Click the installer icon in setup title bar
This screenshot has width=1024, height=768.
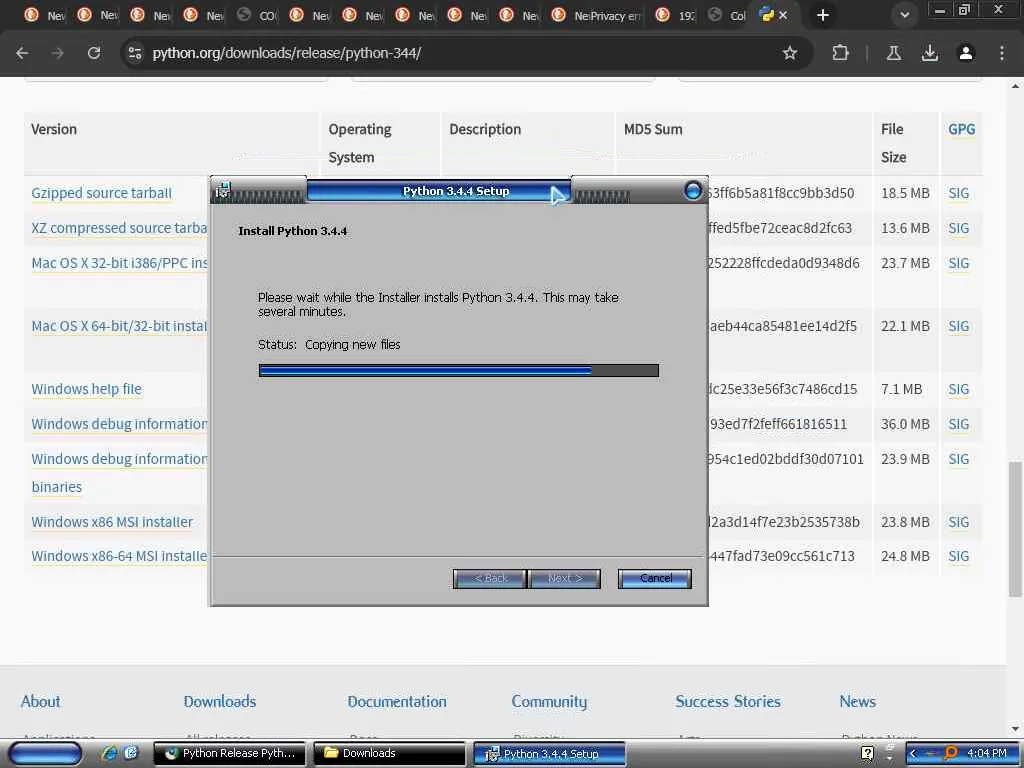click(x=223, y=190)
